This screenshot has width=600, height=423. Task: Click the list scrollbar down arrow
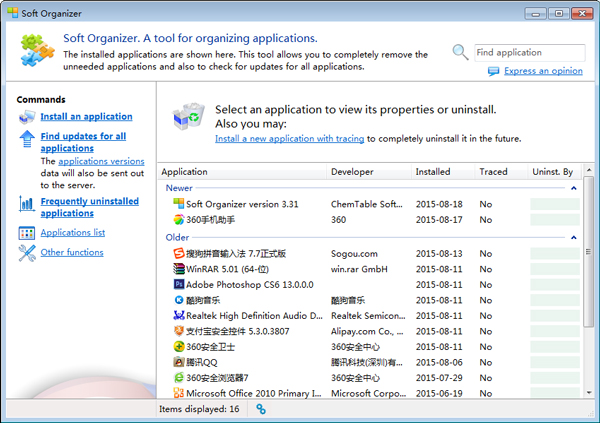point(589,393)
